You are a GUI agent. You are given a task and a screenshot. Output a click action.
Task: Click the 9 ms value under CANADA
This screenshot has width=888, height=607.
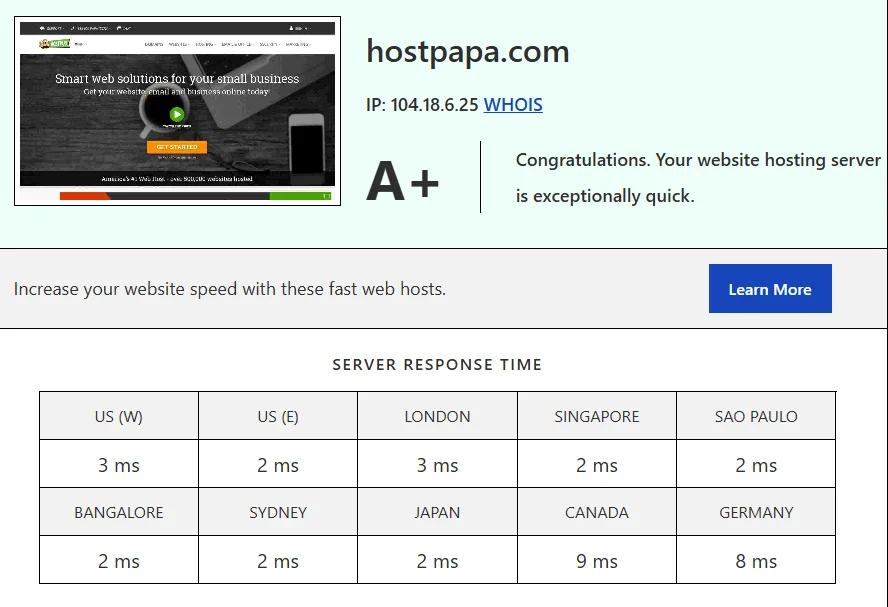(597, 561)
